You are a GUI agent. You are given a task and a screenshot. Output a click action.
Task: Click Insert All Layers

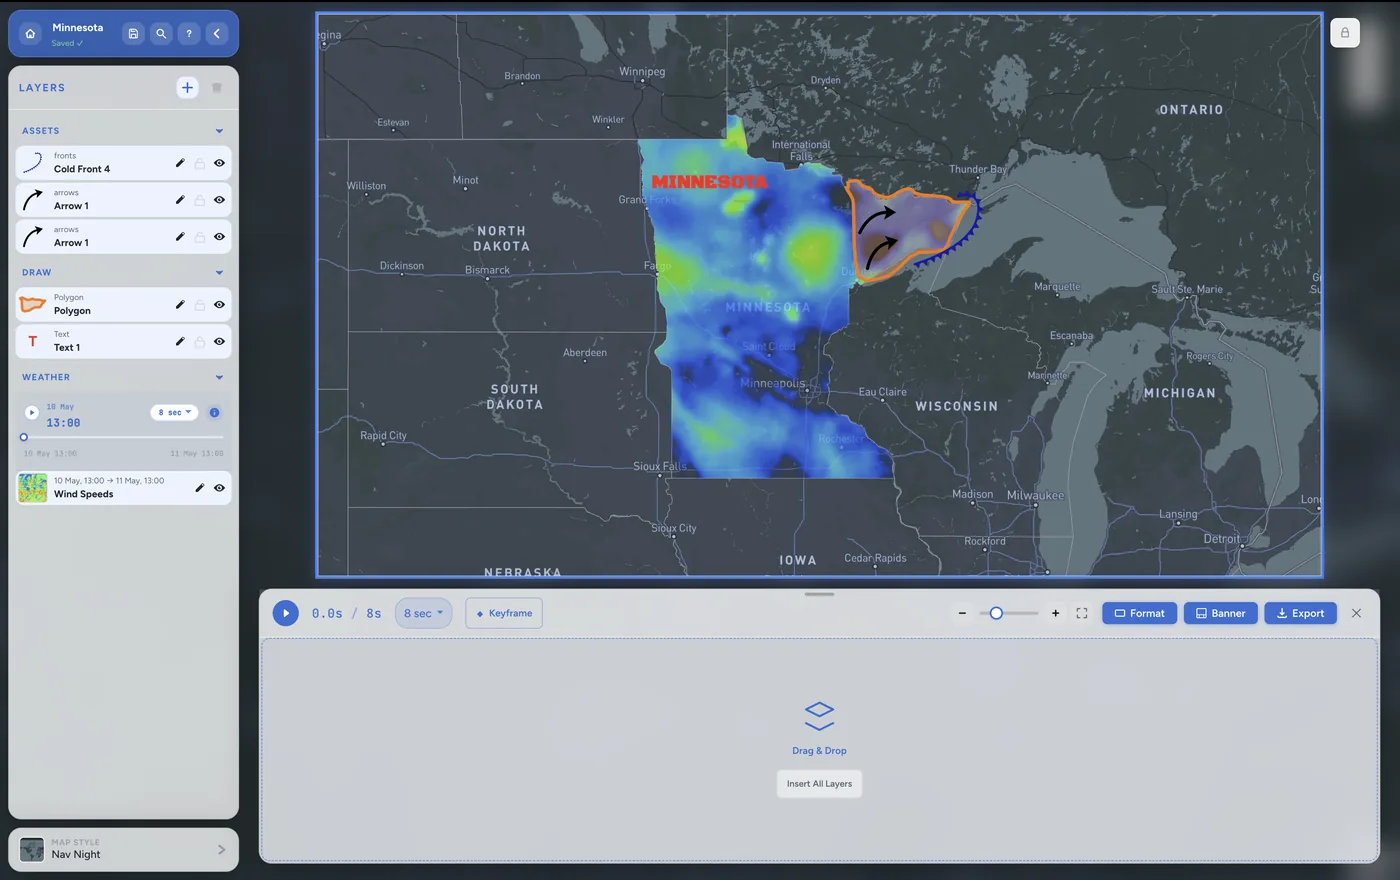[819, 784]
